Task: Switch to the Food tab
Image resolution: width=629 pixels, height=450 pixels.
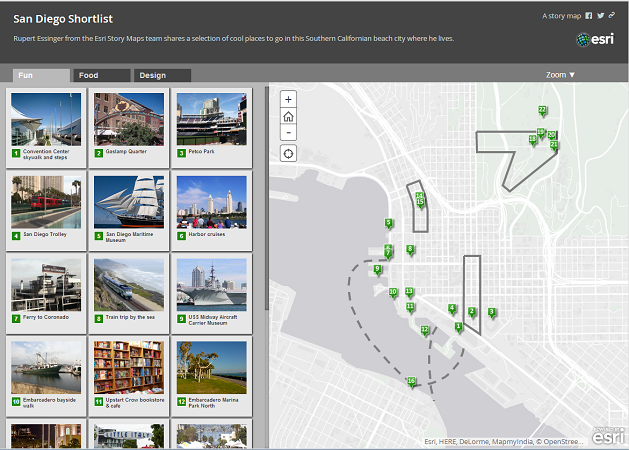Action: pos(101,75)
